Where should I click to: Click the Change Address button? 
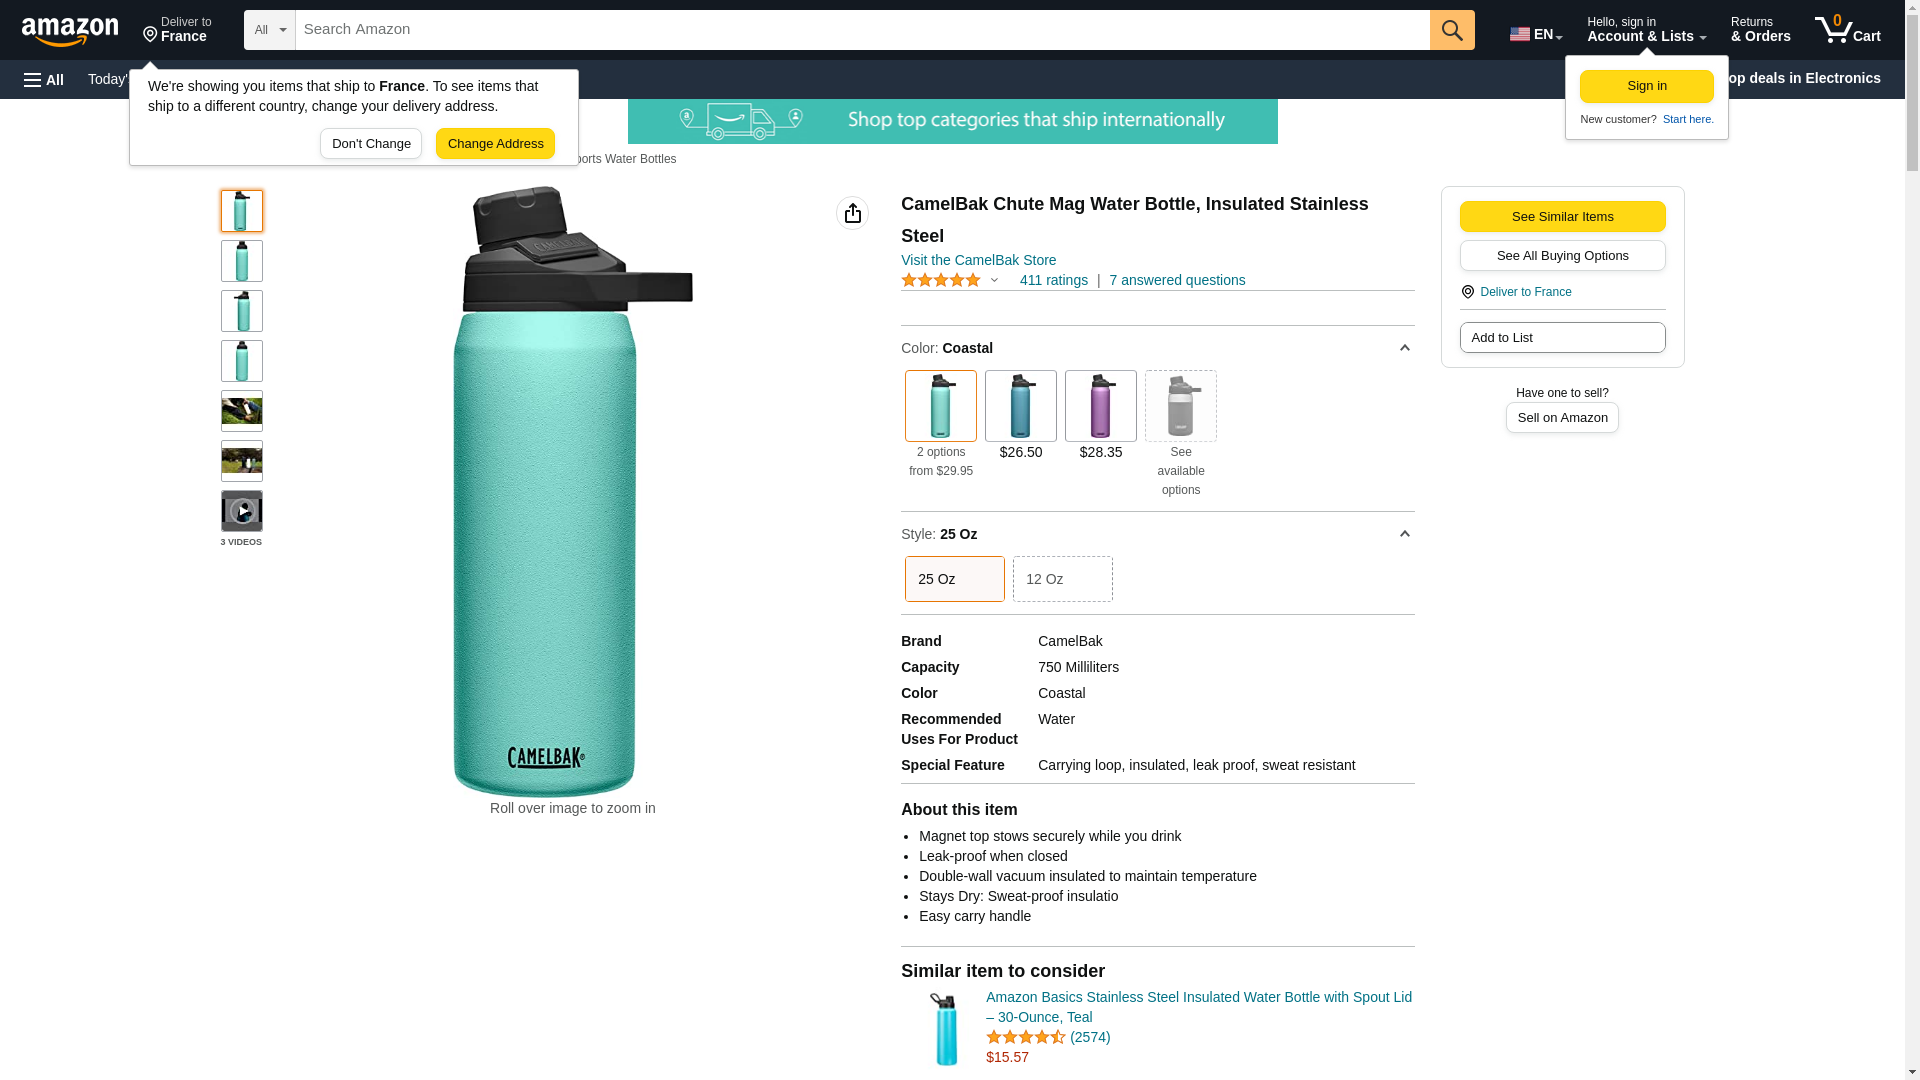click(x=495, y=144)
